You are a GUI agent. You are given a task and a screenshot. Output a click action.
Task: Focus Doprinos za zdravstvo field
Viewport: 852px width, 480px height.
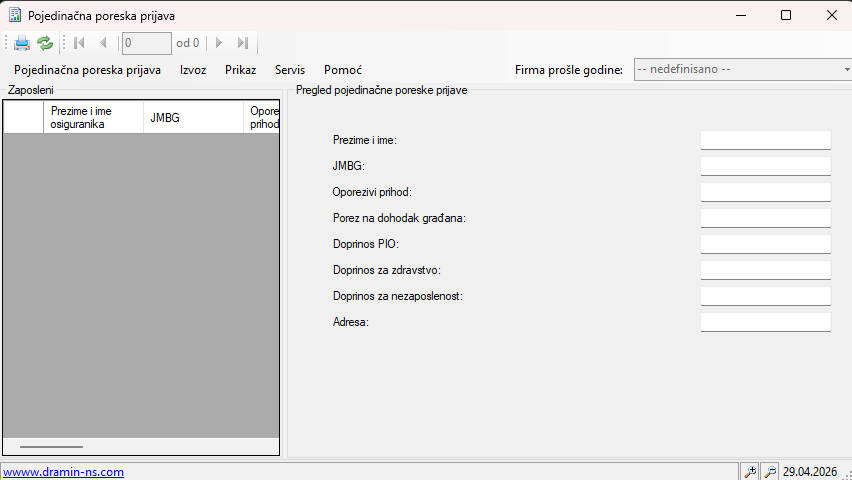[x=766, y=270]
